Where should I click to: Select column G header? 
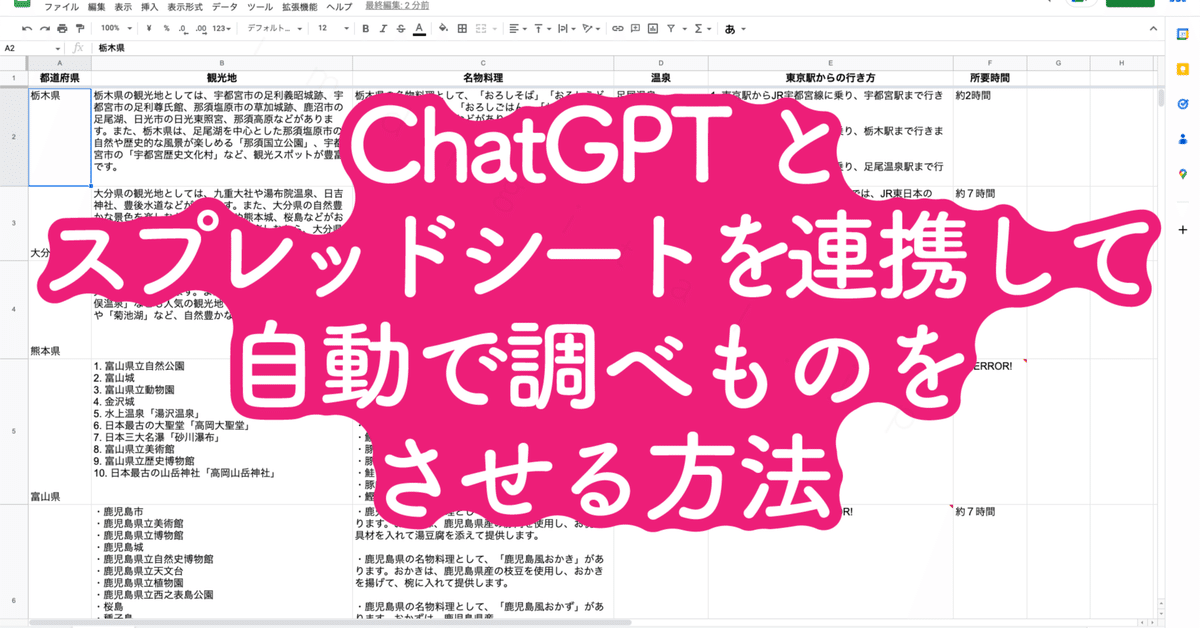(x=1058, y=64)
